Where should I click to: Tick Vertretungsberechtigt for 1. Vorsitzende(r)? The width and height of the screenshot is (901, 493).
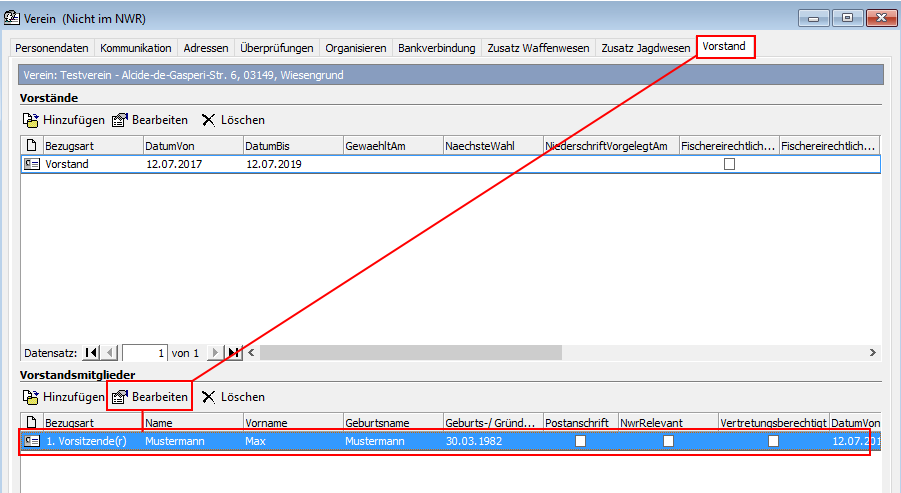click(x=773, y=441)
